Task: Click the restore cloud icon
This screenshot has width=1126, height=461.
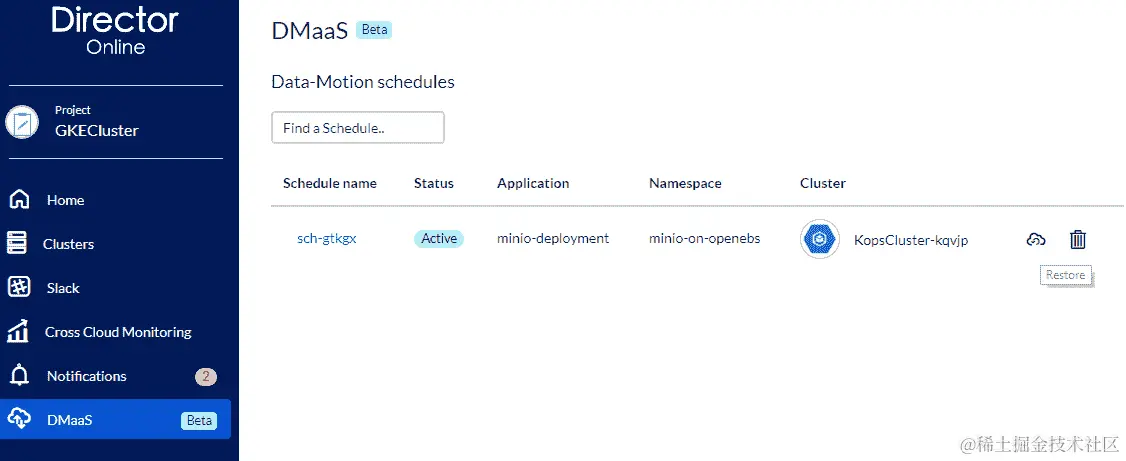Action: [x=1036, y=239]
